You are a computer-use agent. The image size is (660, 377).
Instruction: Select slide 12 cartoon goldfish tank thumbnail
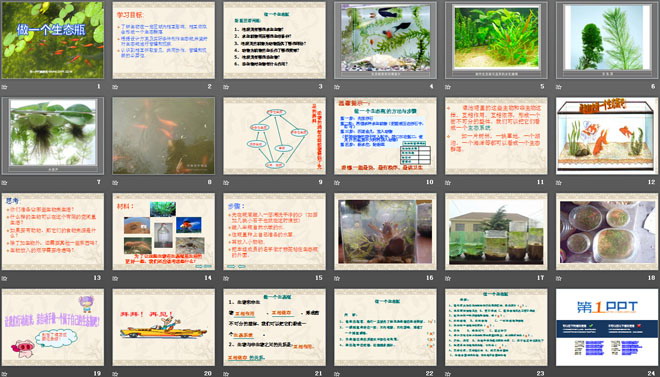click(x=607, y=136)
